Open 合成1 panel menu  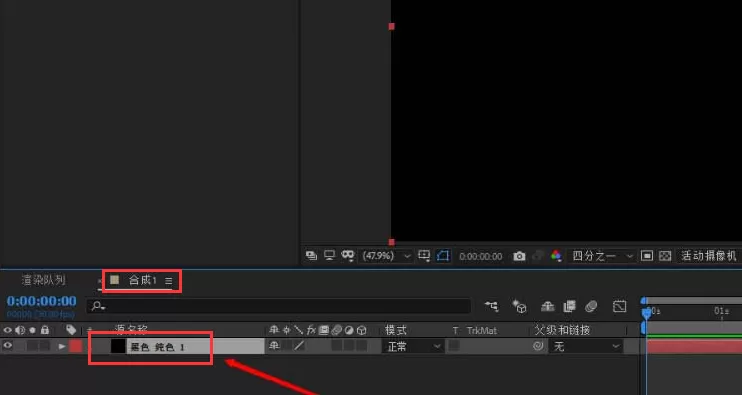[x=168, y=281]
